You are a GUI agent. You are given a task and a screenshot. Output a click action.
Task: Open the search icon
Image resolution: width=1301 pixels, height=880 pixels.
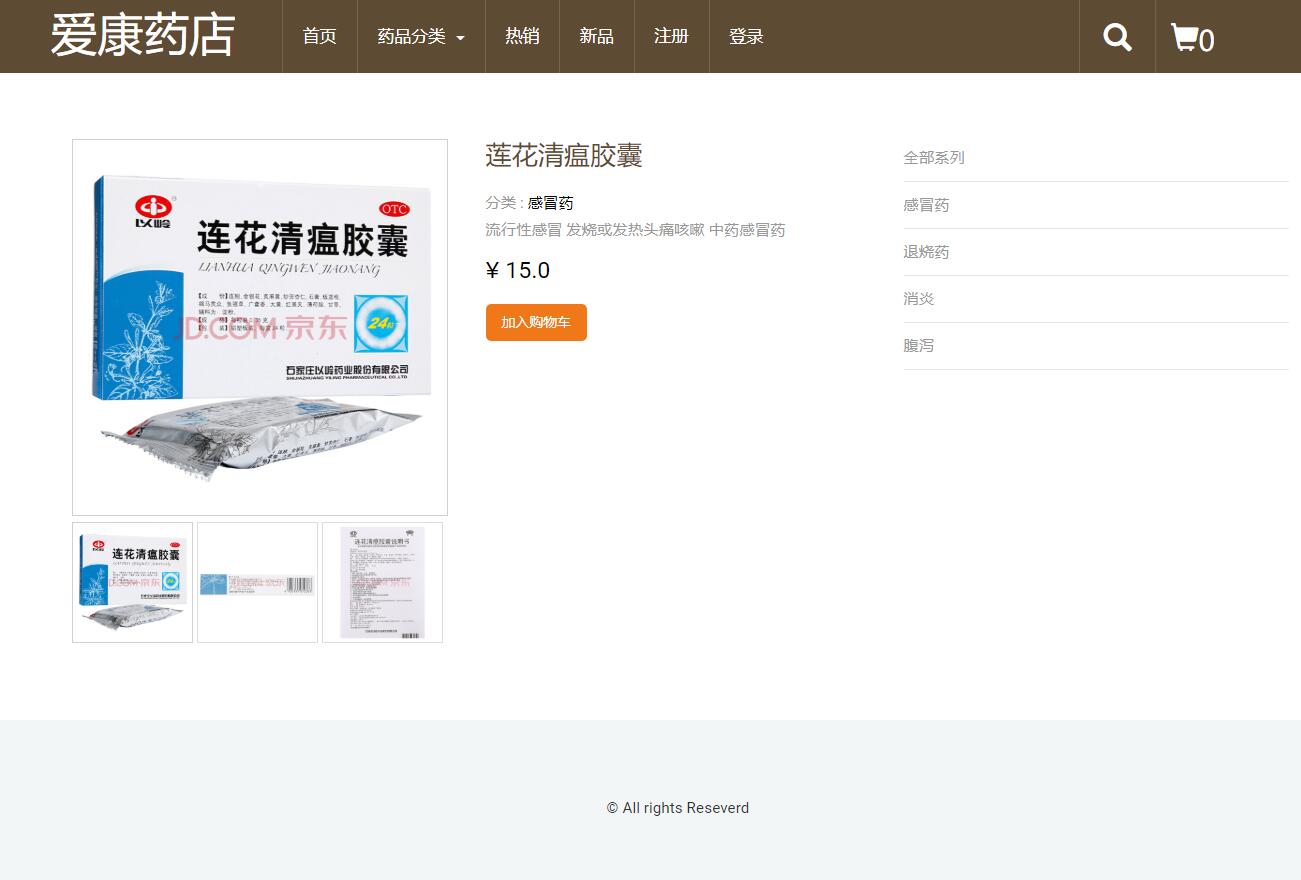point(1116,36)
